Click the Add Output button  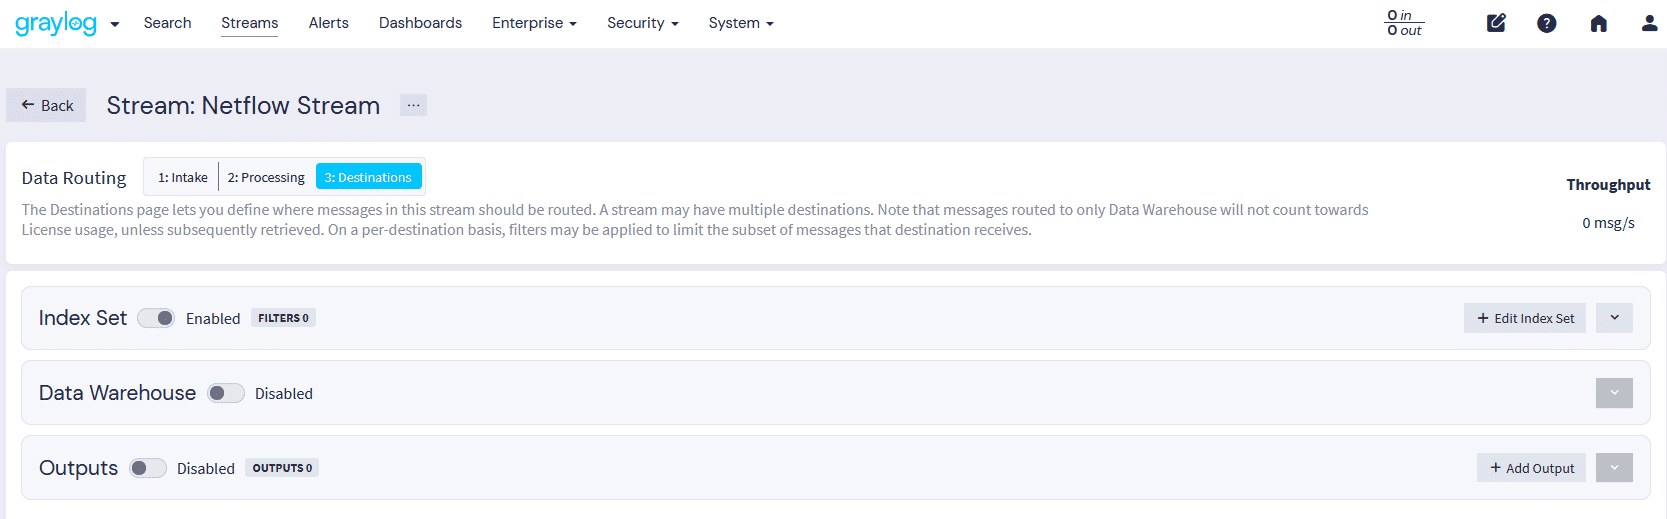[1531, 468]
